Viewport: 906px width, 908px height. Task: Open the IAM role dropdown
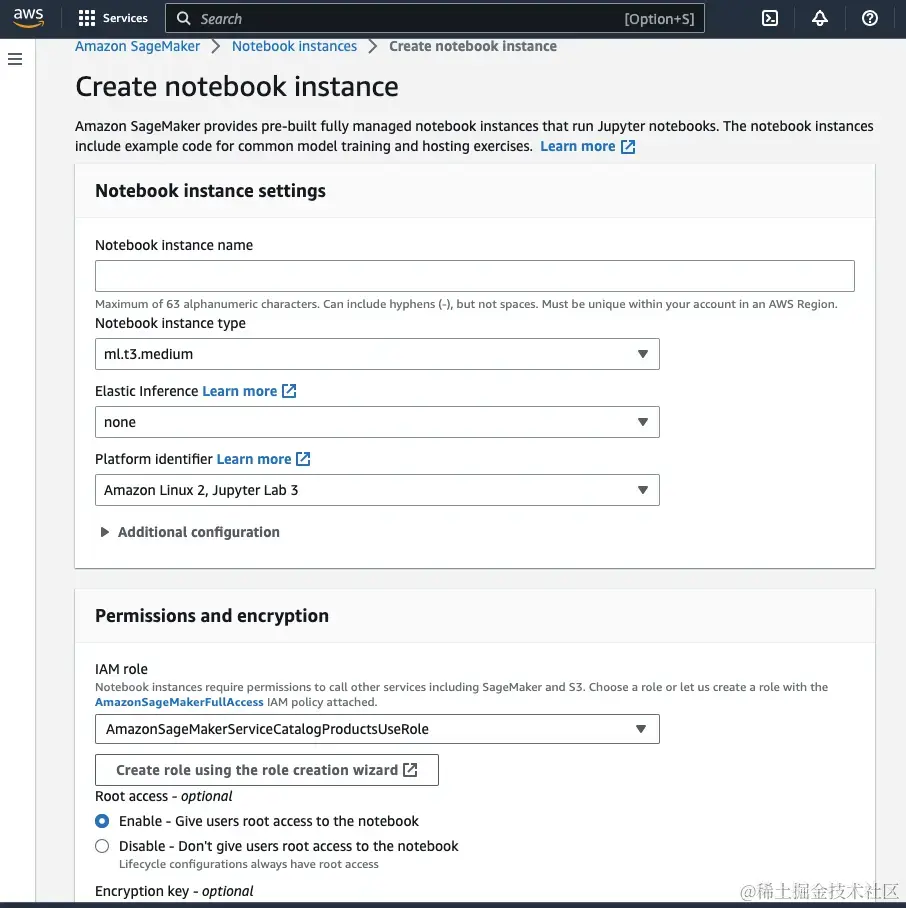377,729
